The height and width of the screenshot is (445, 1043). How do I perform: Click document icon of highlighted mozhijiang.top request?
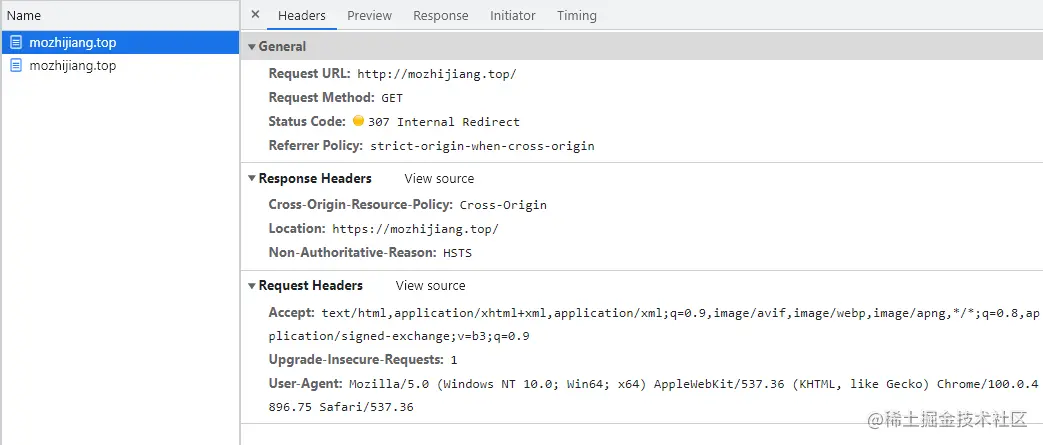[x=16, y=43]
